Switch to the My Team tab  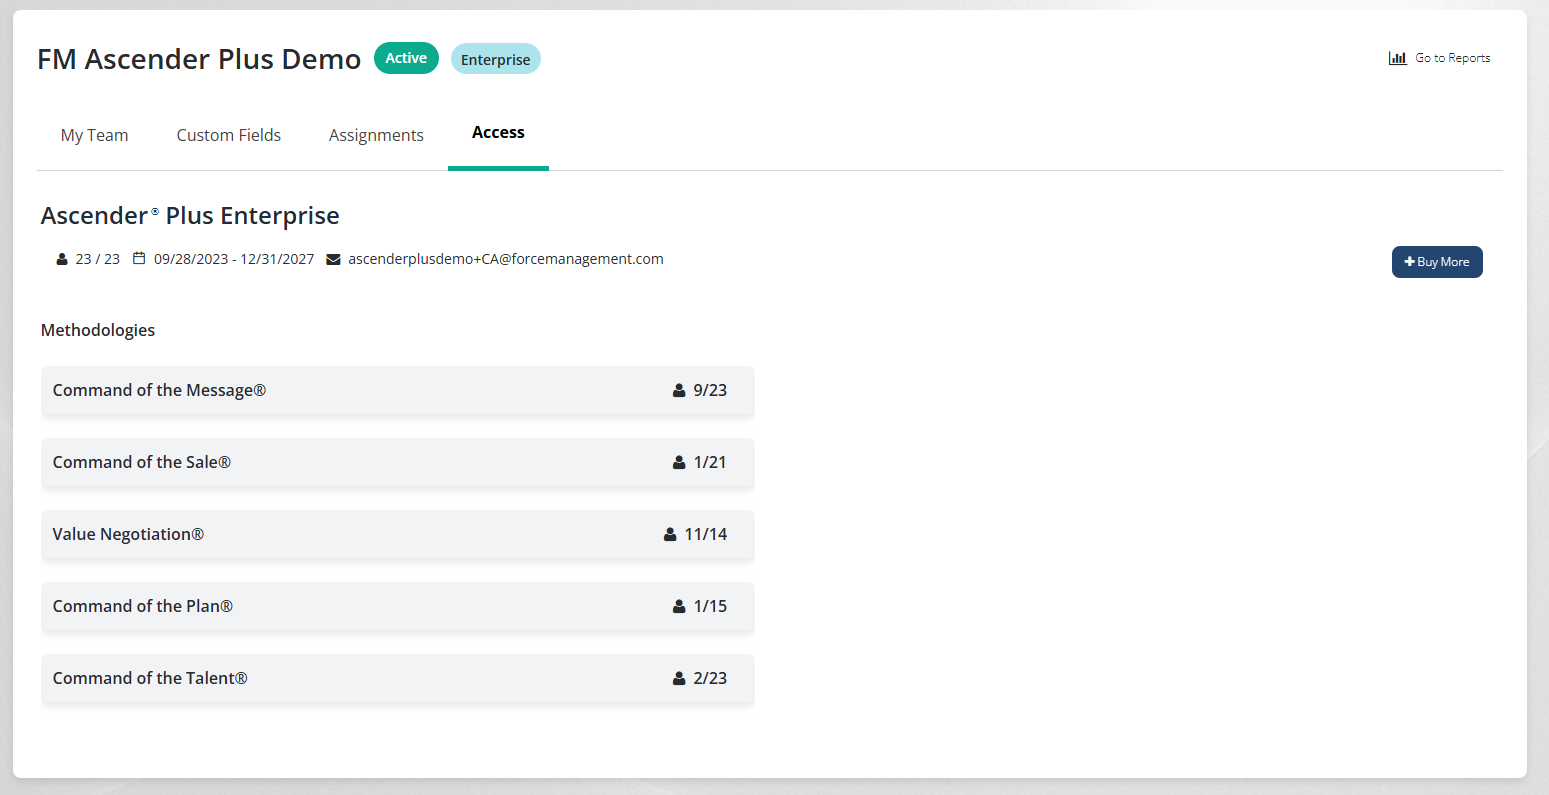[x=94, y=135]
